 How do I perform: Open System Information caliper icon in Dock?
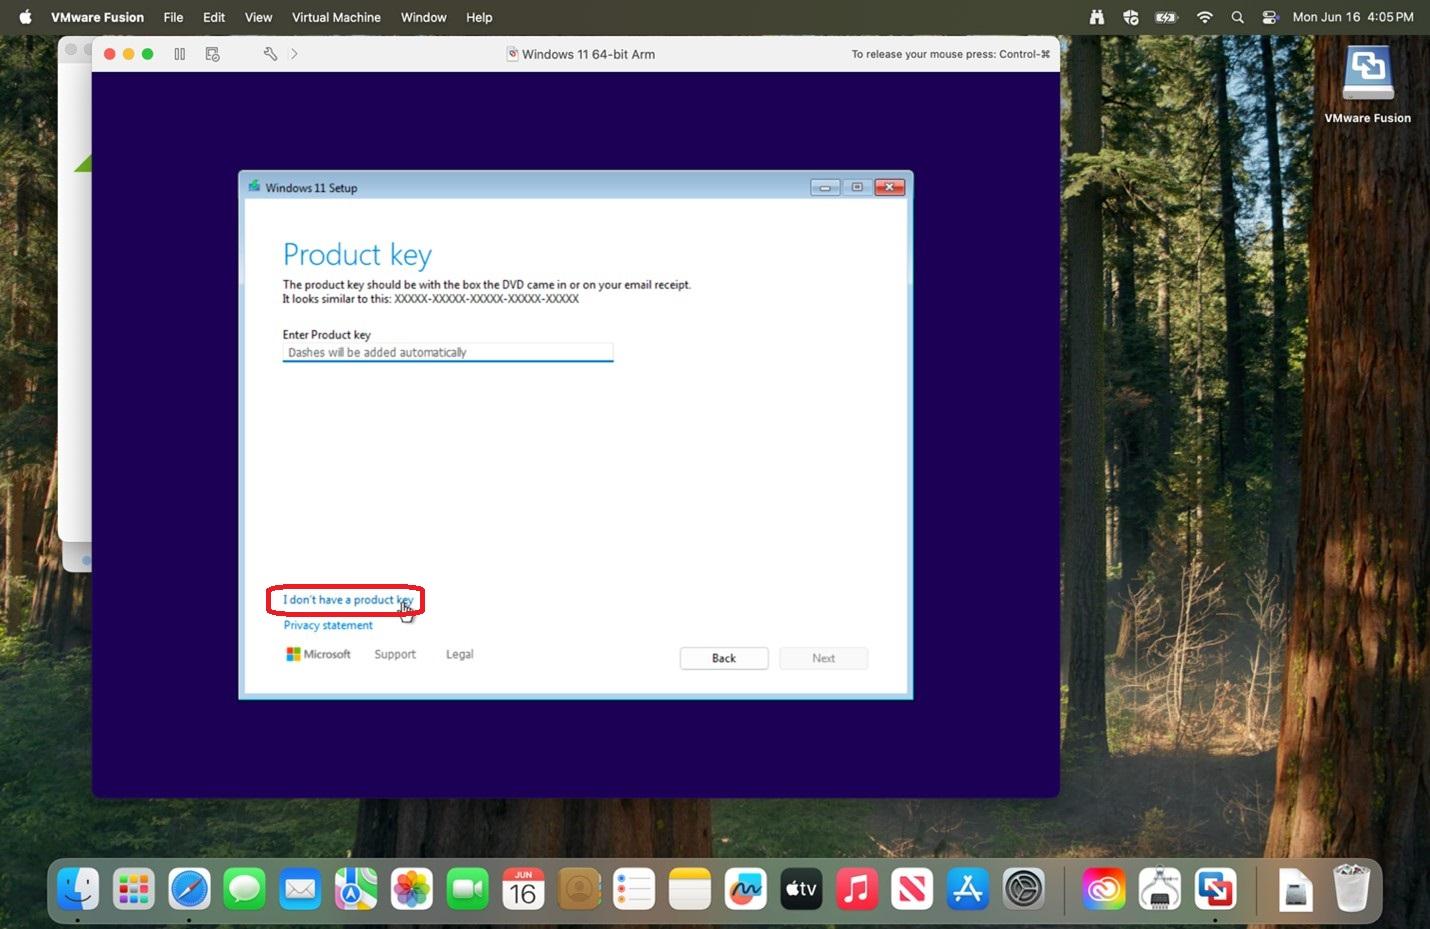1160,888
